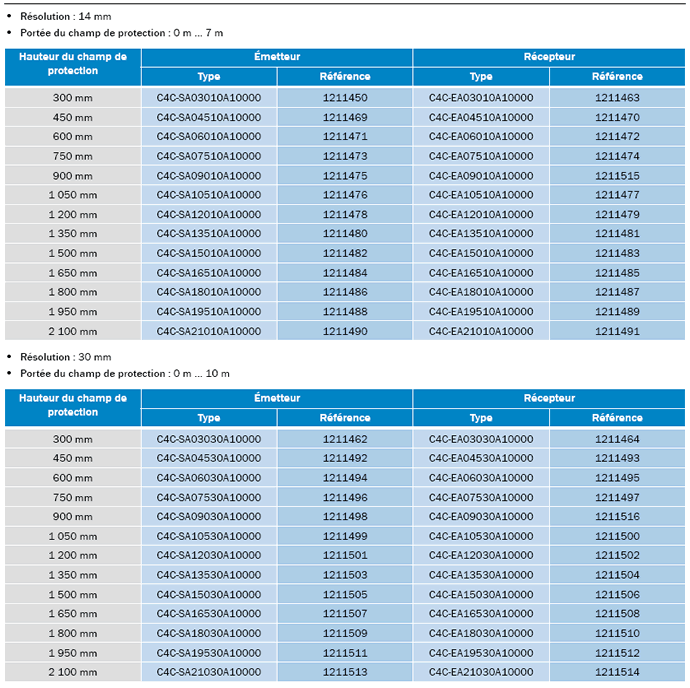Click reference 1211503
Image resolution: width=690 pixels, height=688 pixels.
pyautogui.click(x=345, y=575)
